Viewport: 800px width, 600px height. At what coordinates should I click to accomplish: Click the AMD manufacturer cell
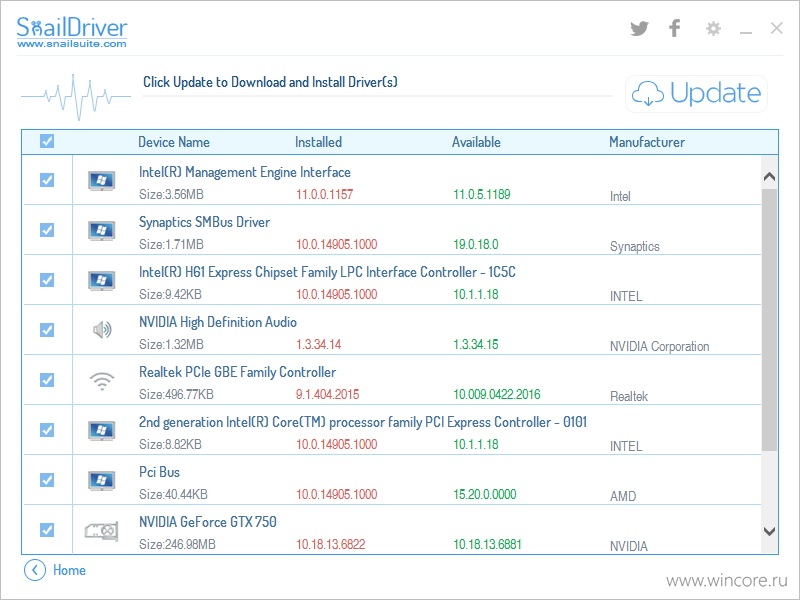point(623,496)
